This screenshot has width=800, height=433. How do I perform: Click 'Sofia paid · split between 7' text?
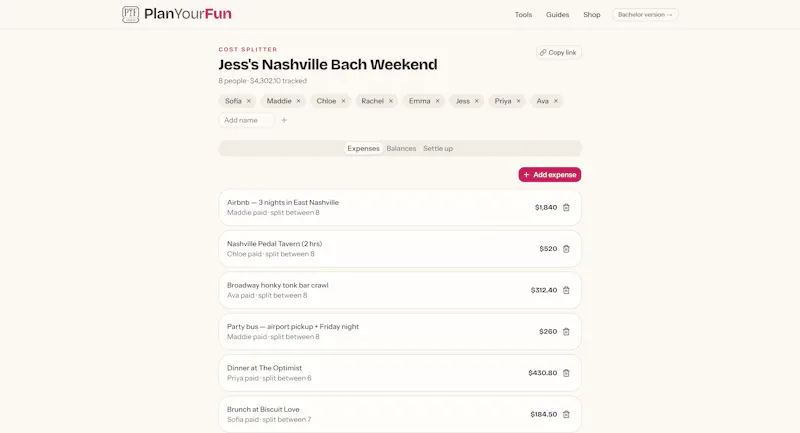click(x=269, y=419)
